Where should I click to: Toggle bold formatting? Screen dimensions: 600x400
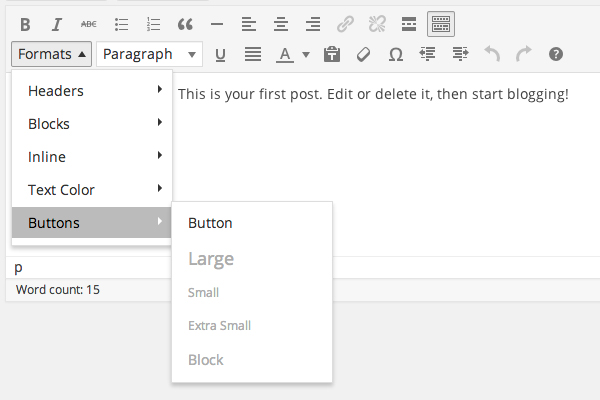point(25,23)
